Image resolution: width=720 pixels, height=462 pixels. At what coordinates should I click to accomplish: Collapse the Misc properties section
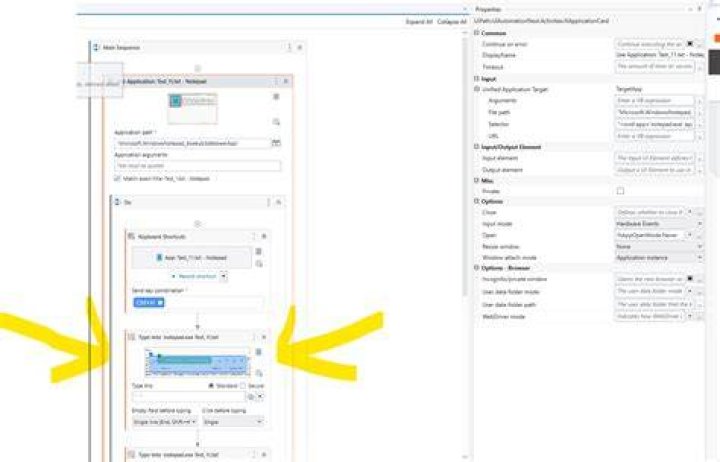point(477,180)
